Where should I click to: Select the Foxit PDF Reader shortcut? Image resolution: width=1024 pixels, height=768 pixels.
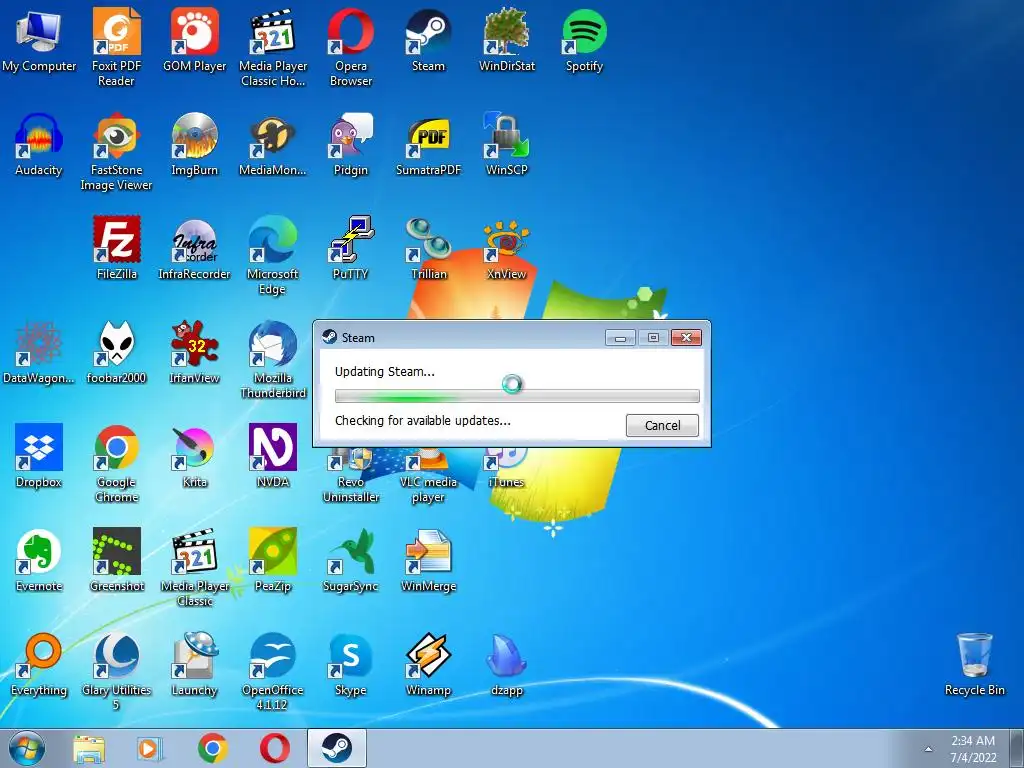[x=116, y=48]
